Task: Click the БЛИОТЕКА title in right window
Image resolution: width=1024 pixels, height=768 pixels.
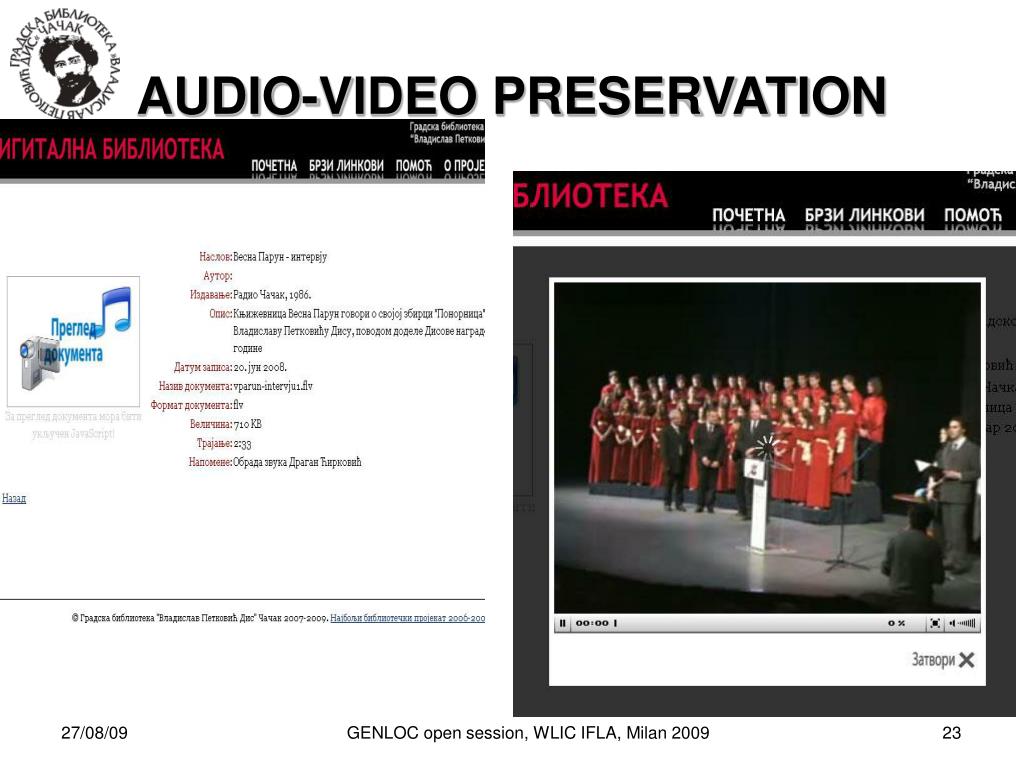Action: [591, 196]
